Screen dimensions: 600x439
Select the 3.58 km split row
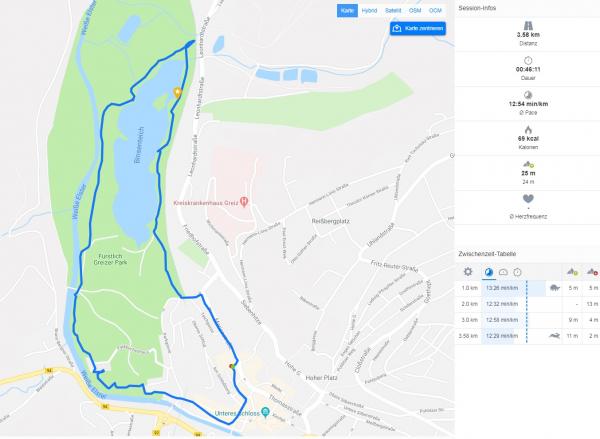point(527,336)
